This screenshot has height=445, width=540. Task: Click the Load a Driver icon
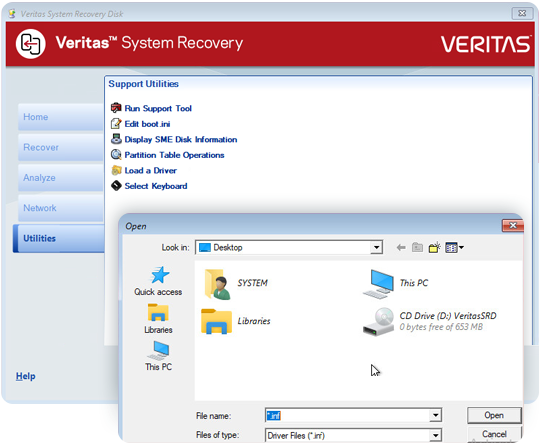(x=116, y=170)
